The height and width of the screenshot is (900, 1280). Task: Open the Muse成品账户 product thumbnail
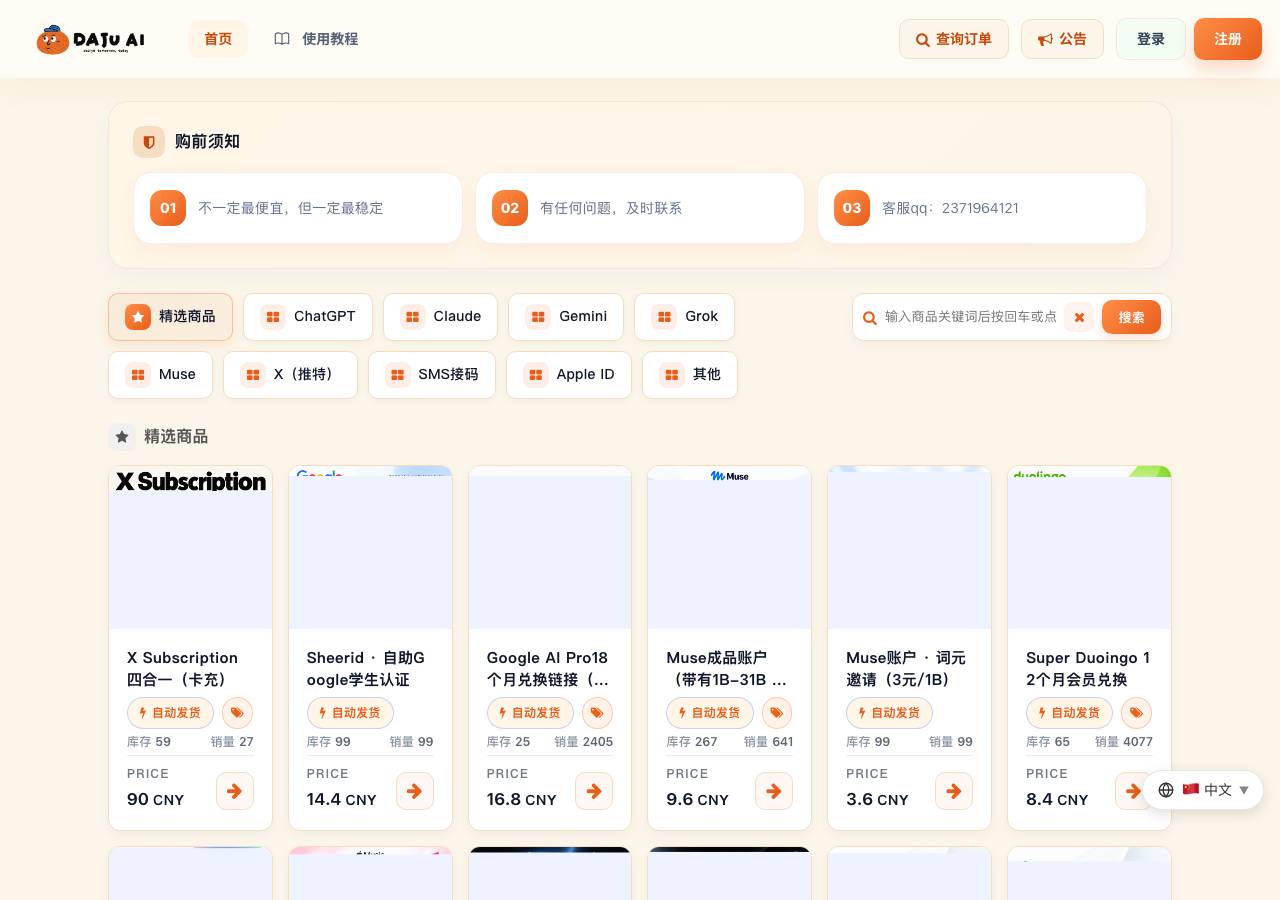[729, 547]
